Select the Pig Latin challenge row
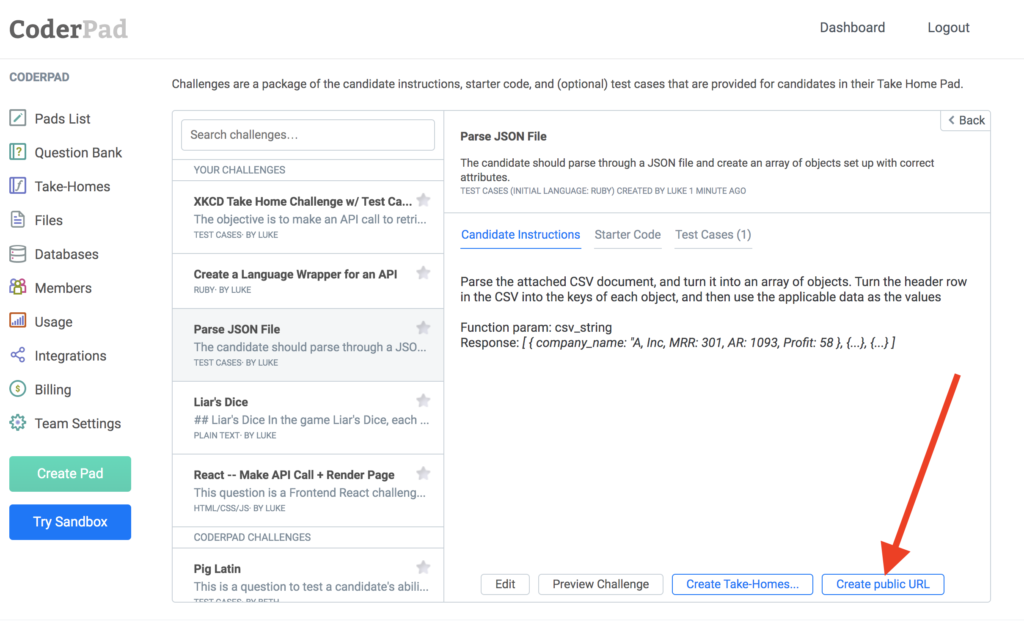The width and height of the screenshot is (1024, 628). [308, 575]
